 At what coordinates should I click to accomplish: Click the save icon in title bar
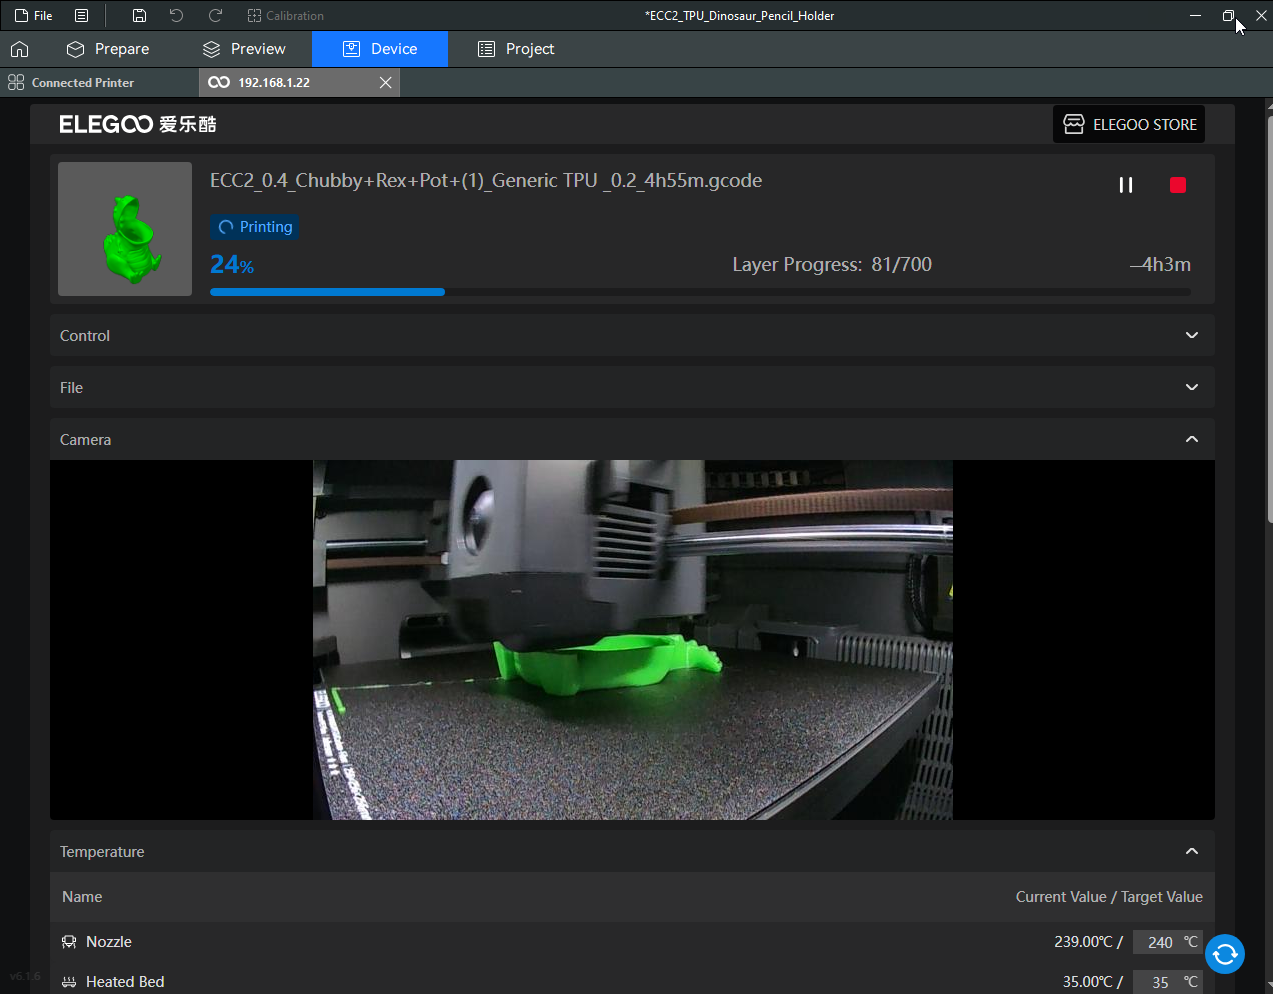[139, 16]
